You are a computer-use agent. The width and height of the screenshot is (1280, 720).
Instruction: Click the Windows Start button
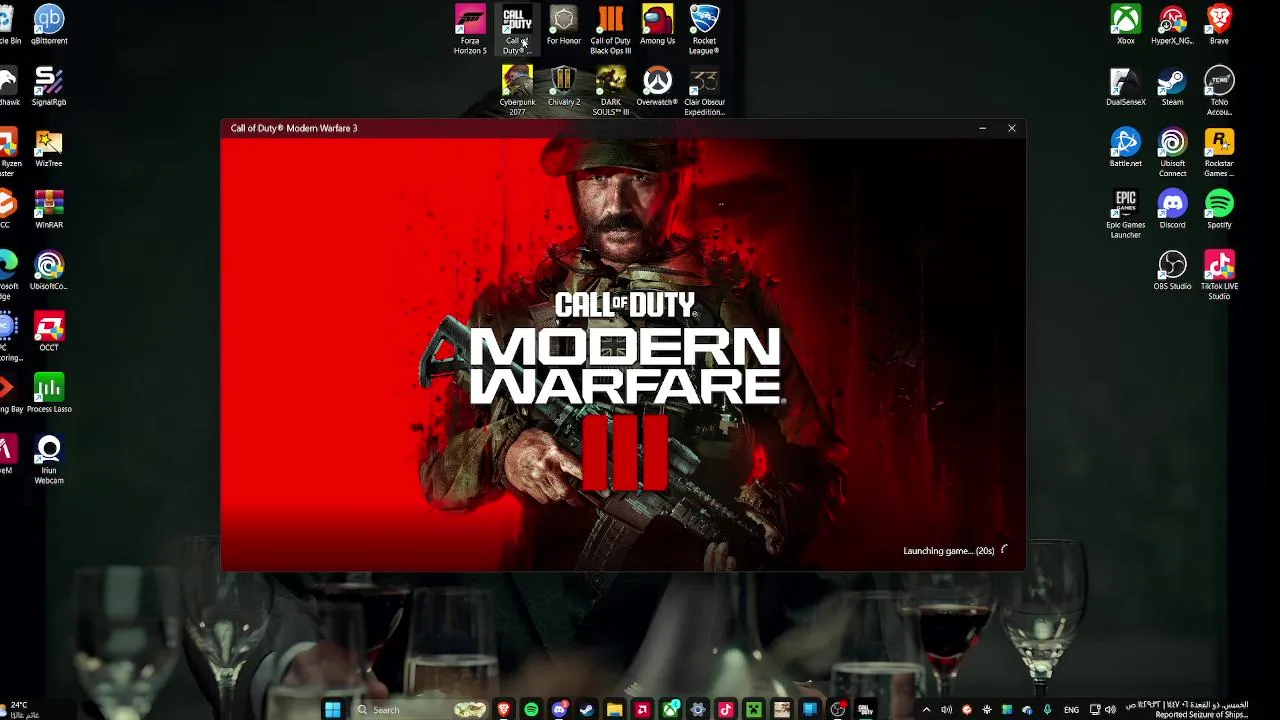tap(332, 709)
